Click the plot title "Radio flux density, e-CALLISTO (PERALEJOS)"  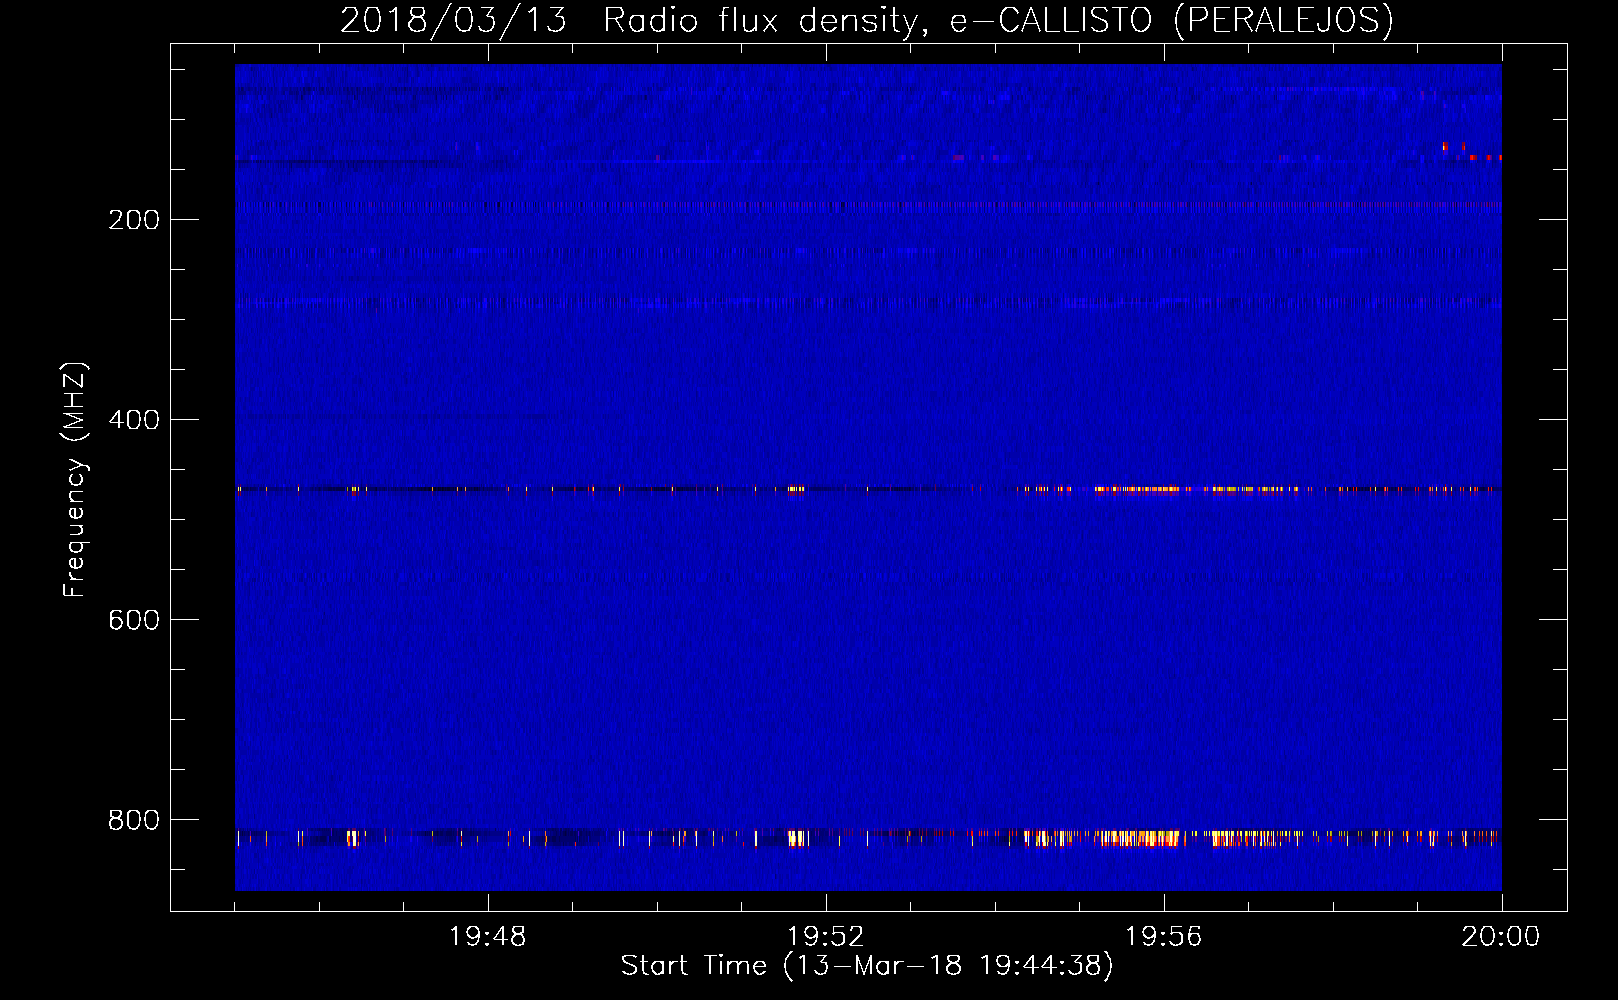click(x=998, y=21)
